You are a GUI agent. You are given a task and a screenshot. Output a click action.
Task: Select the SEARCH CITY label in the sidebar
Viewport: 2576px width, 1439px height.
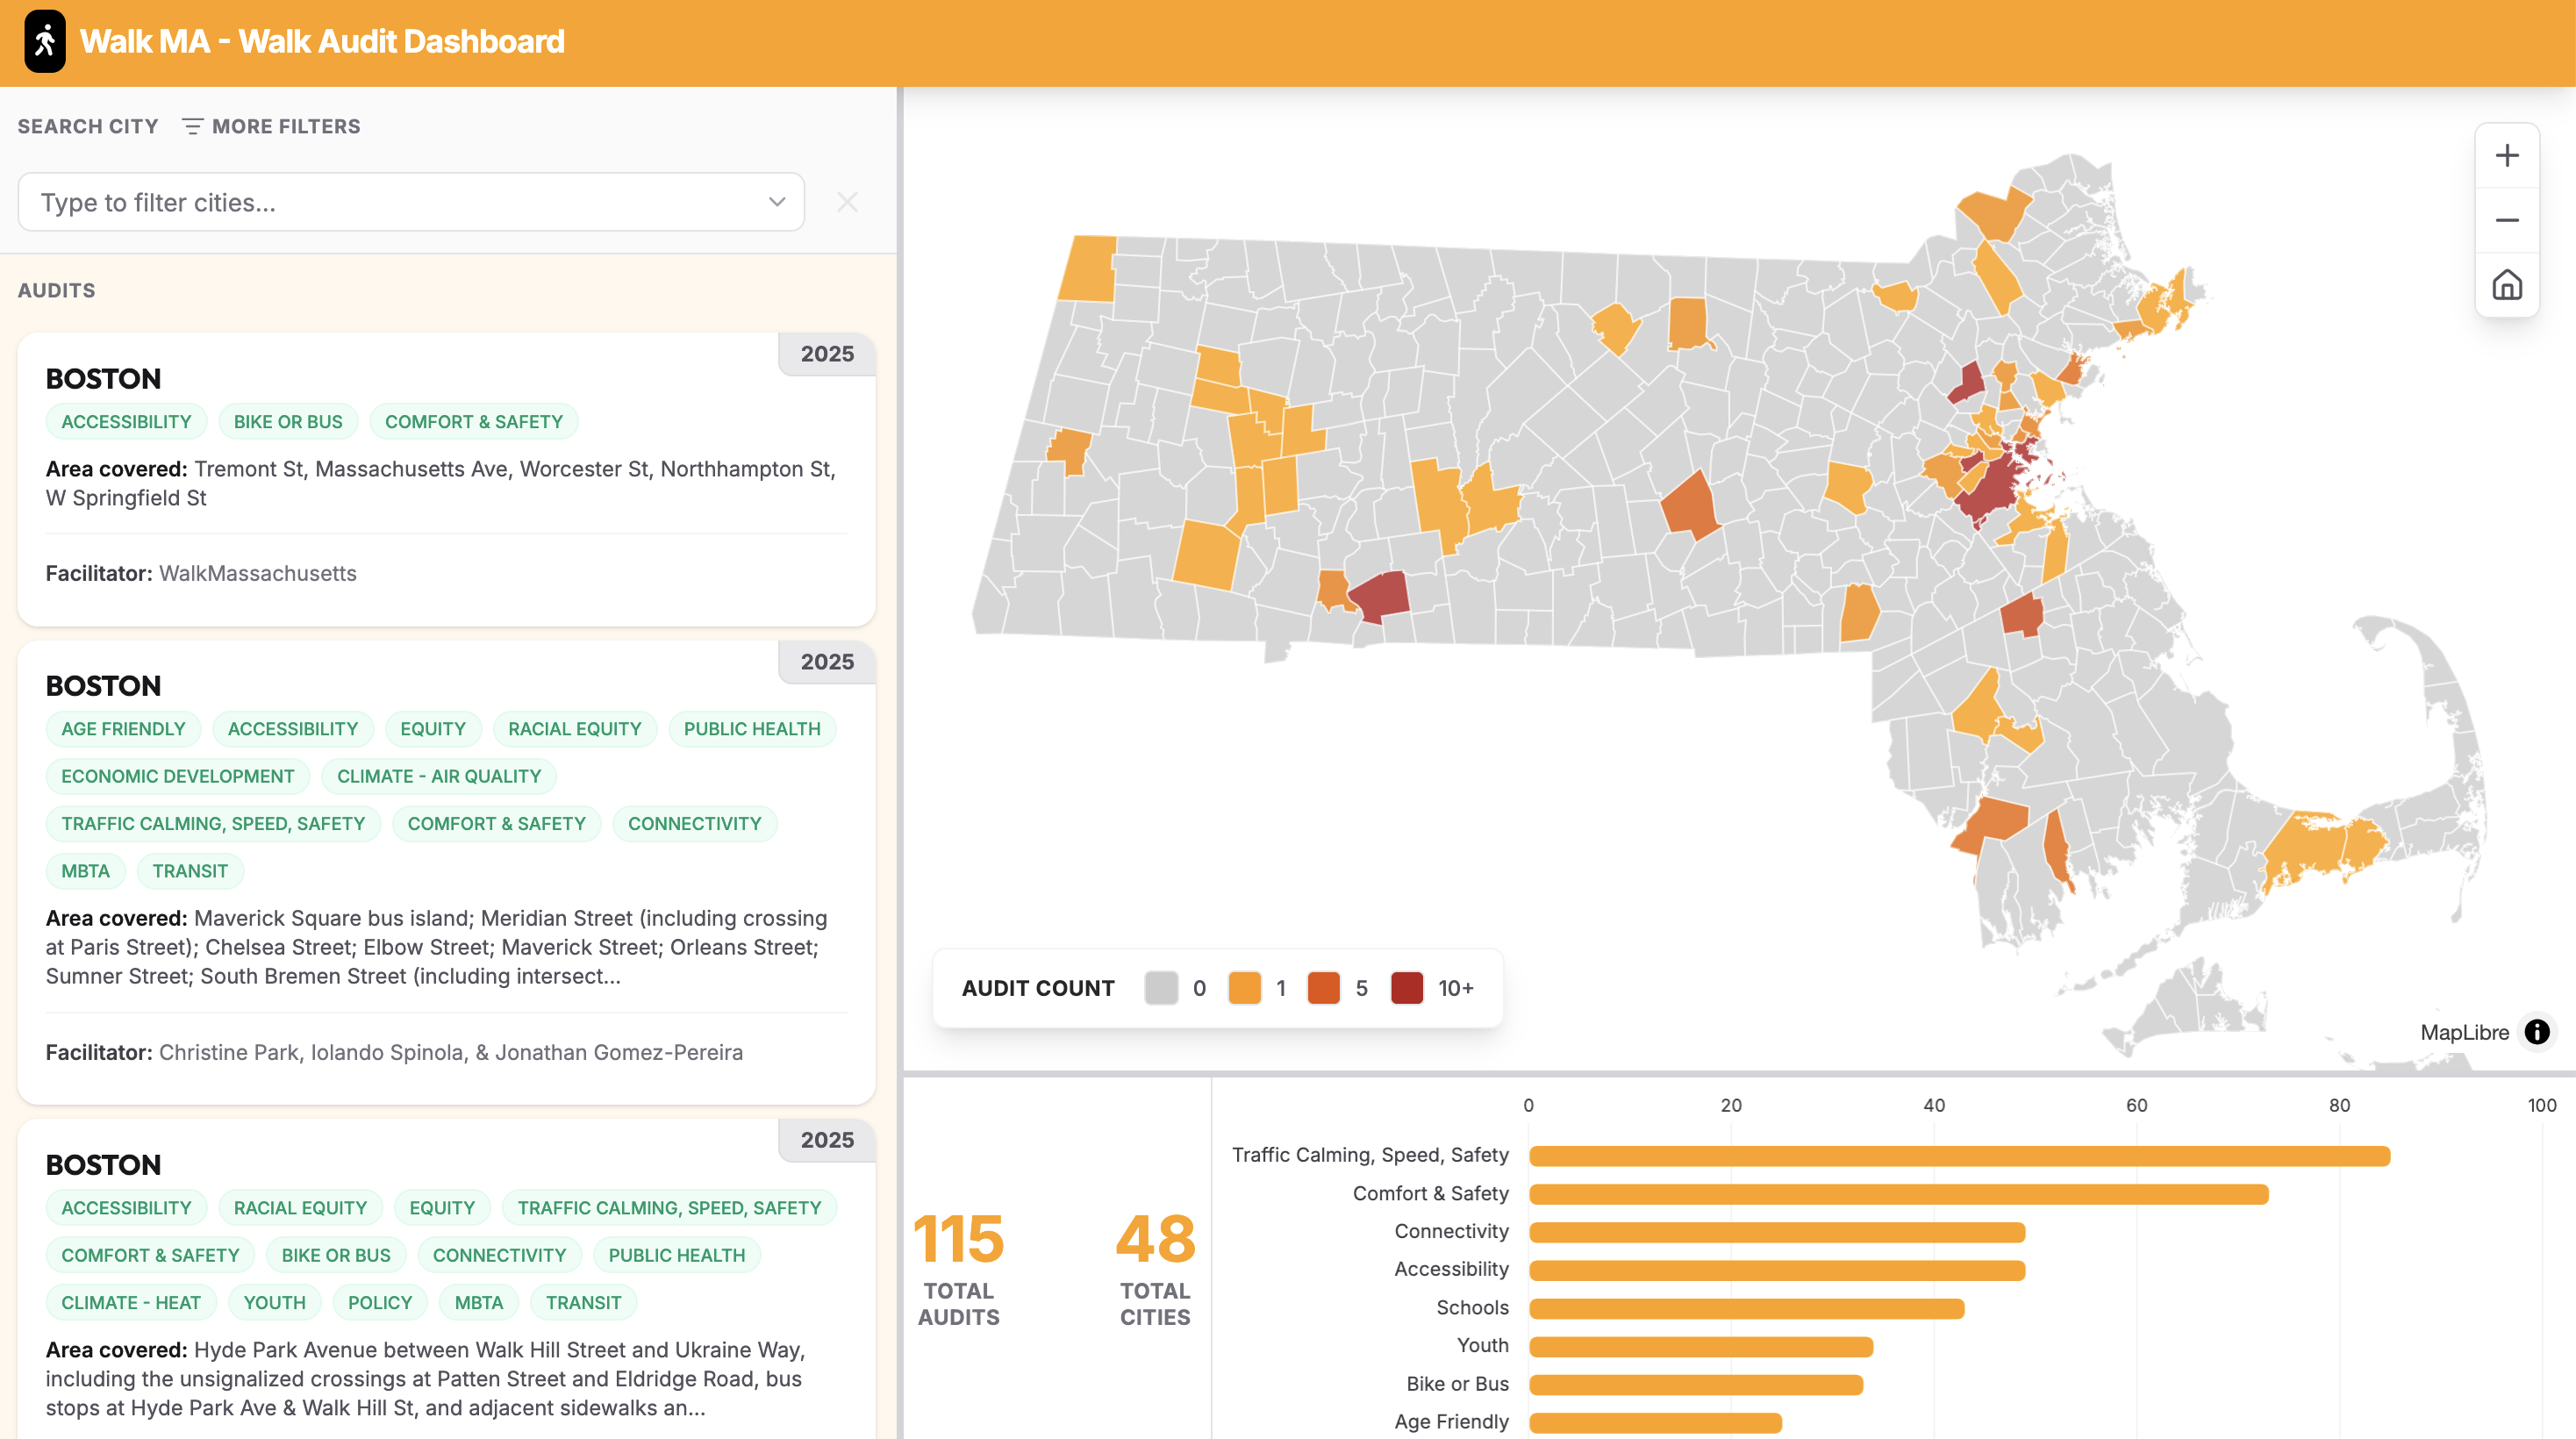[87, 126]
